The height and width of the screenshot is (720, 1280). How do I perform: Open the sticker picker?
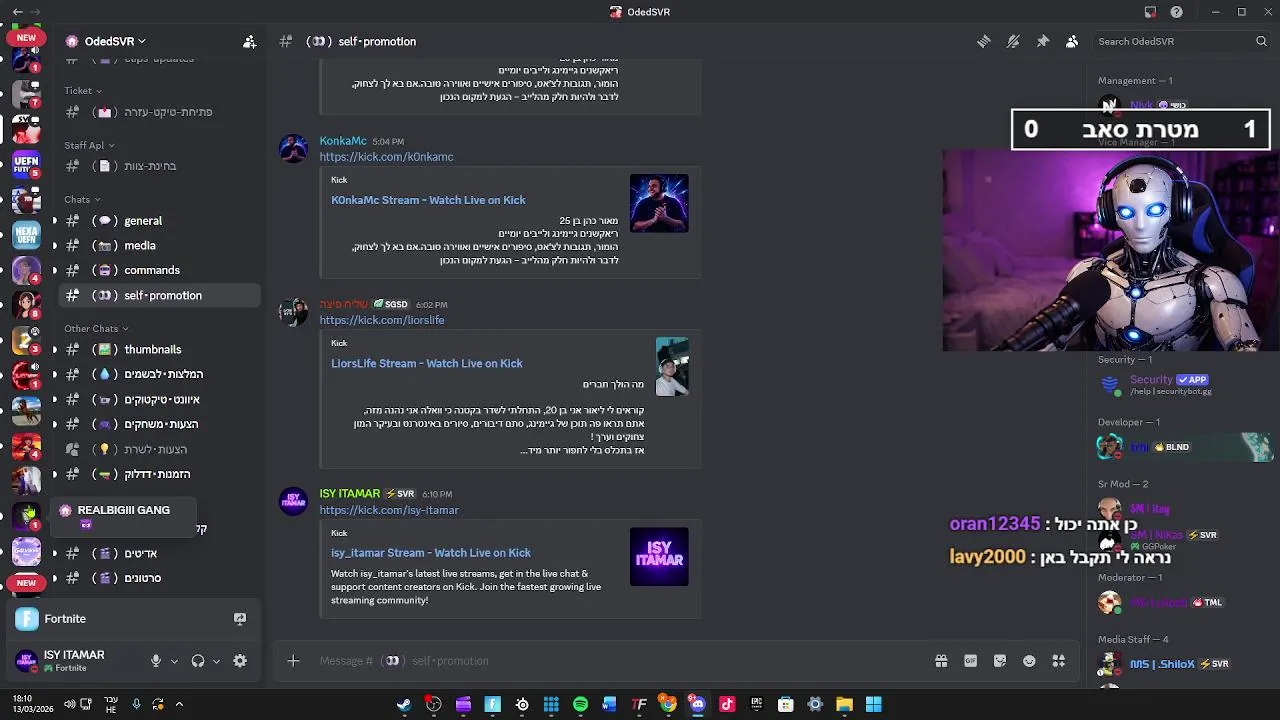pos(1000,661)
